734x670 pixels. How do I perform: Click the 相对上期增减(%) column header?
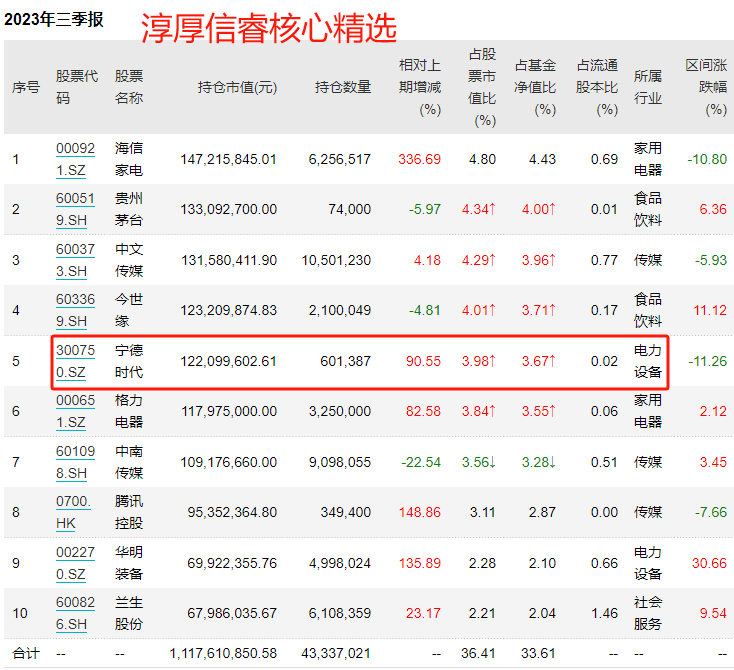click(x=420, y=87)
